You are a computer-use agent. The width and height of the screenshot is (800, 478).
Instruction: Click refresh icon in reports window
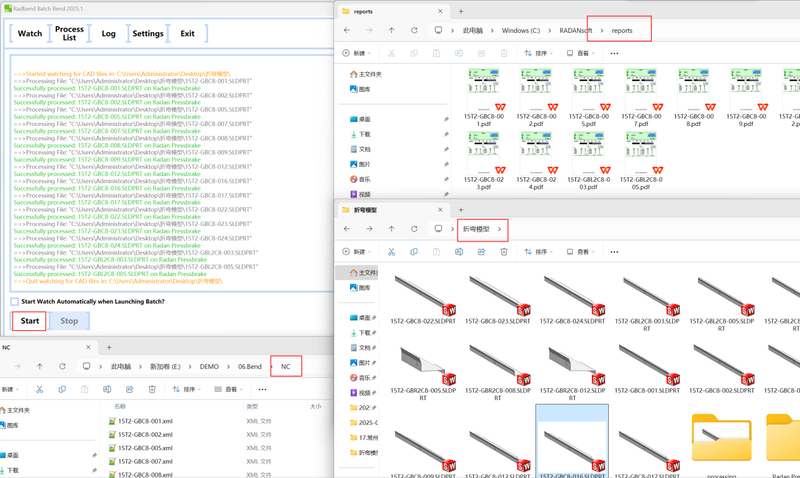pos(414,31)
